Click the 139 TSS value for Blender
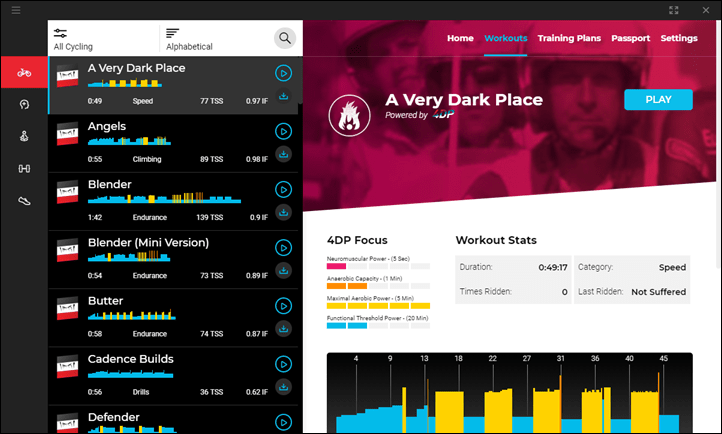 [x=210, y=217]
